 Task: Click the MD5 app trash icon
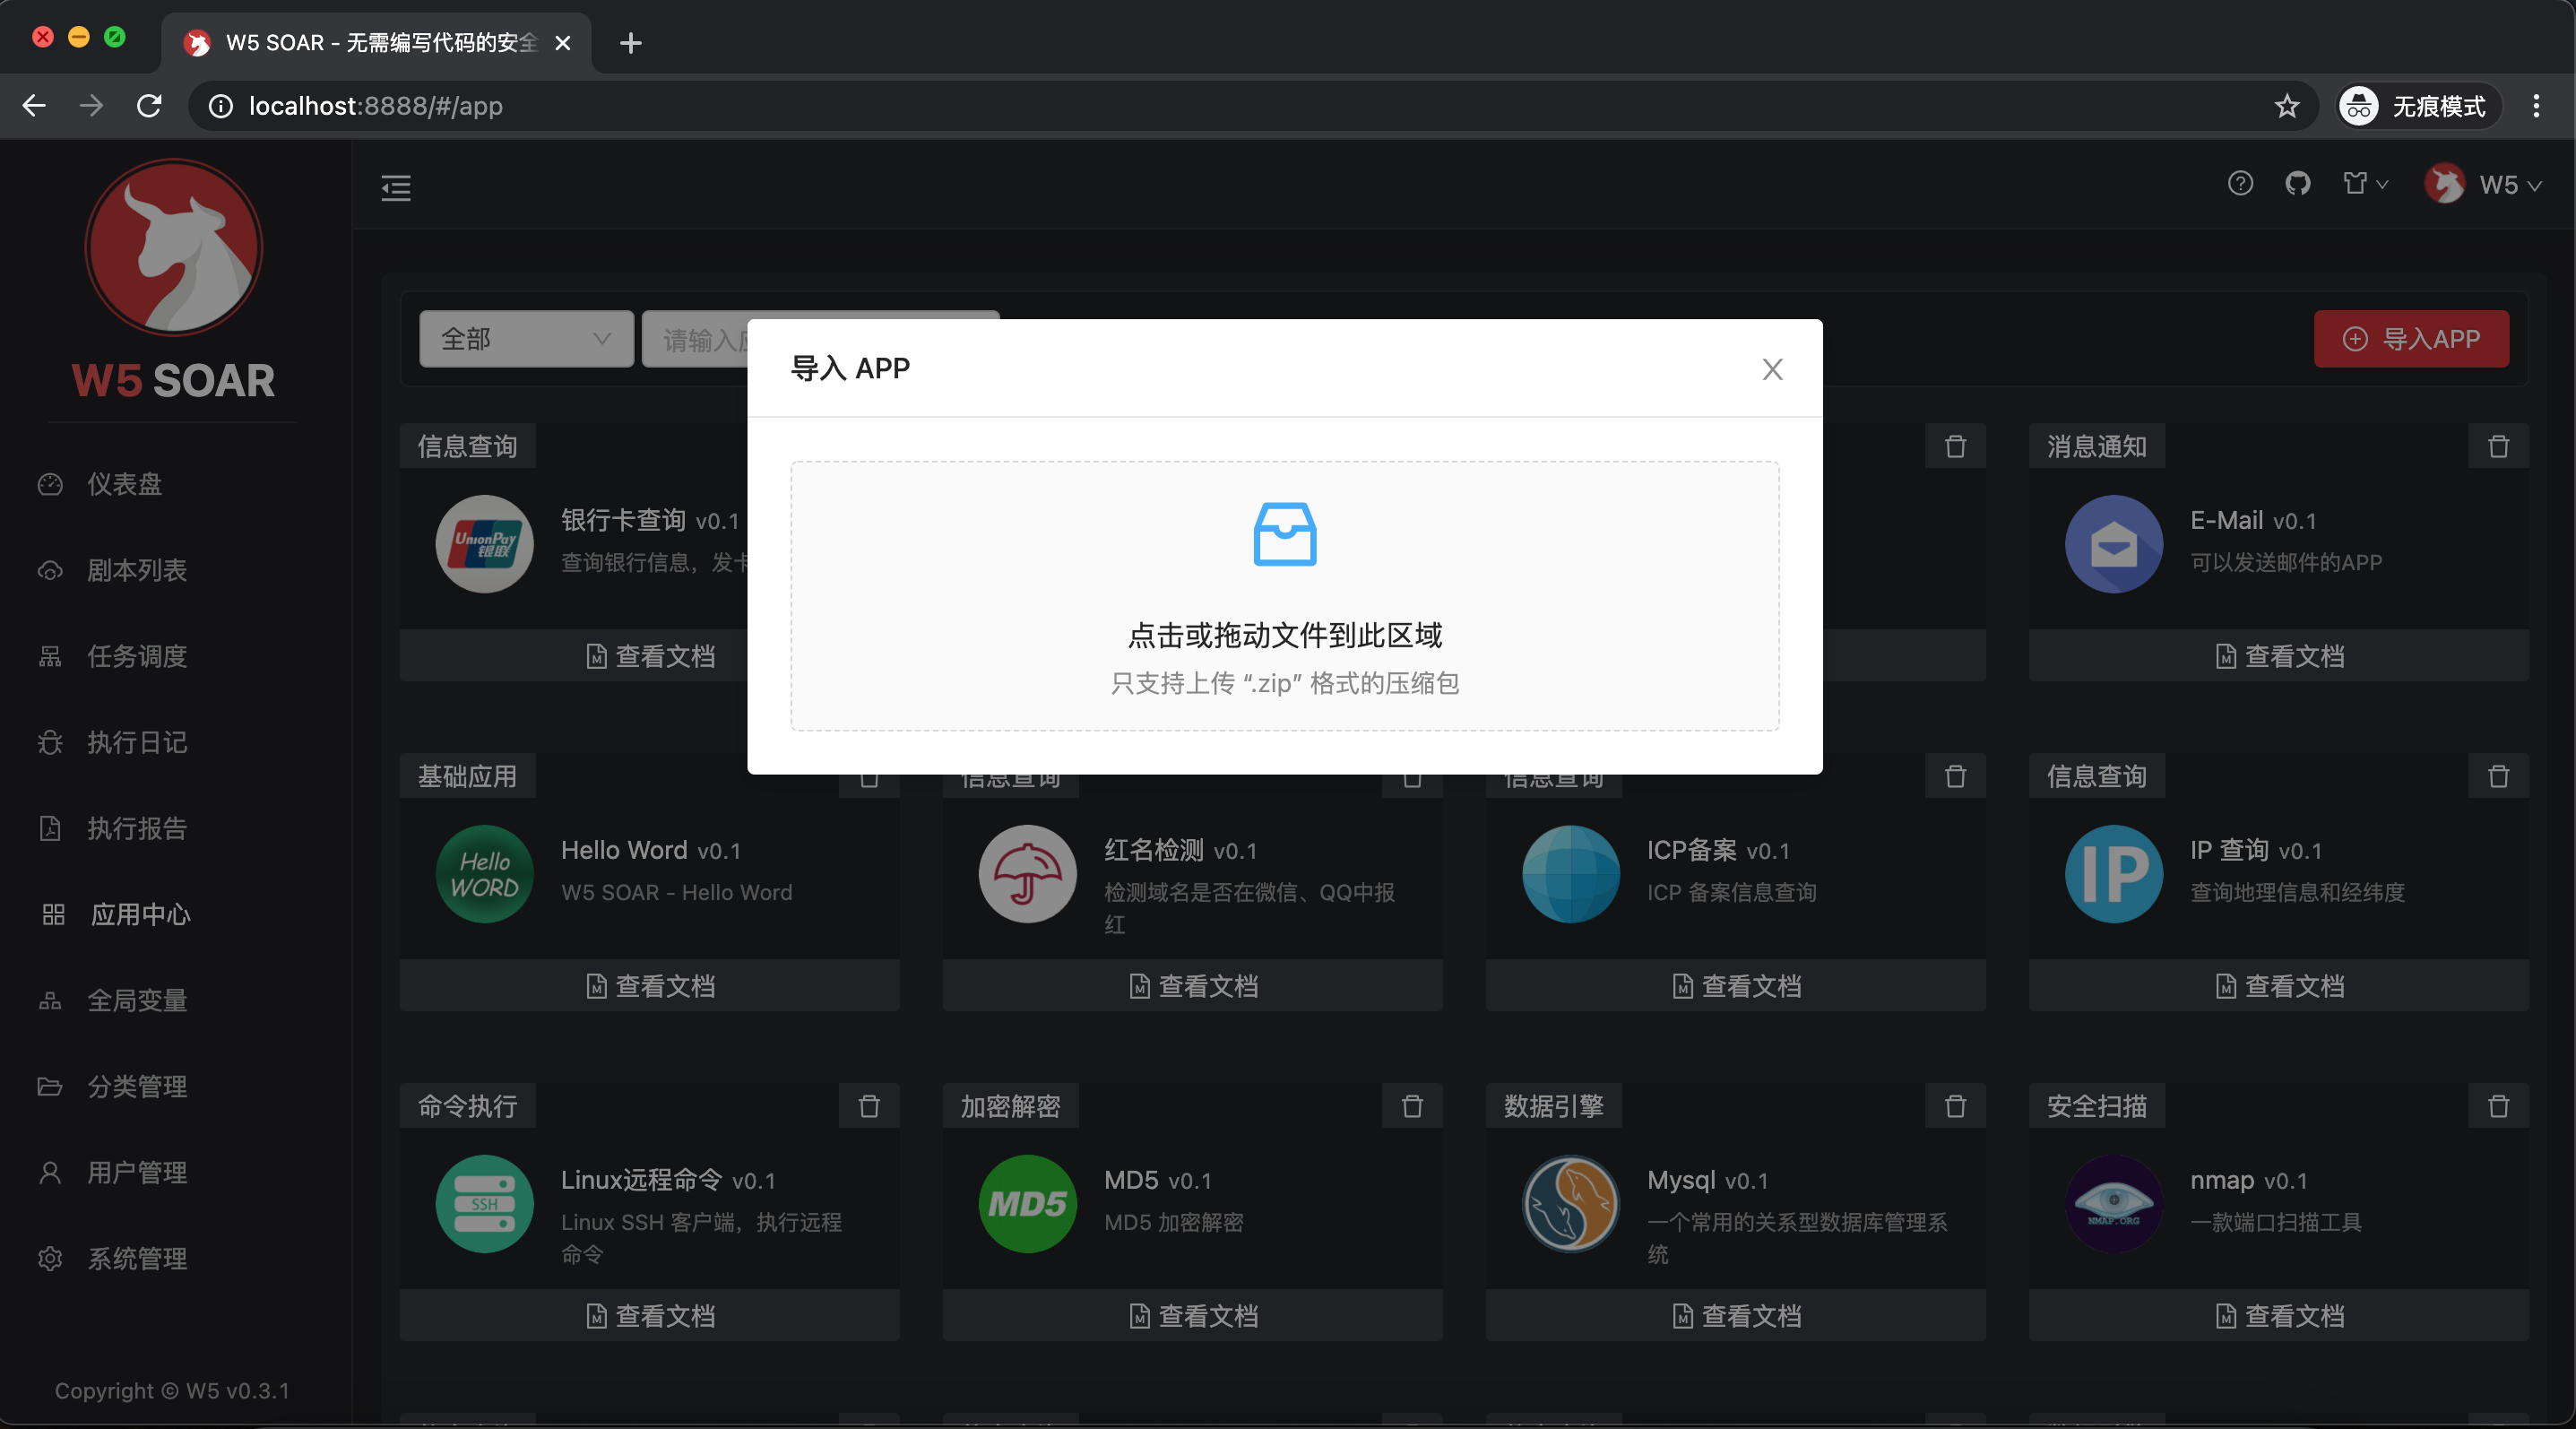1412,1106
